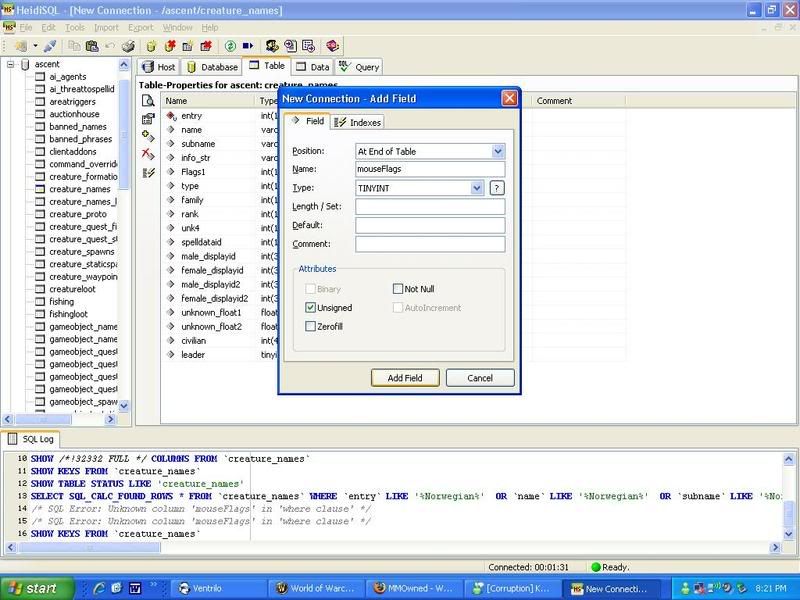Select the SQL Log tab
The width and height of the screenshot is (800, 600).
(31, 439)
